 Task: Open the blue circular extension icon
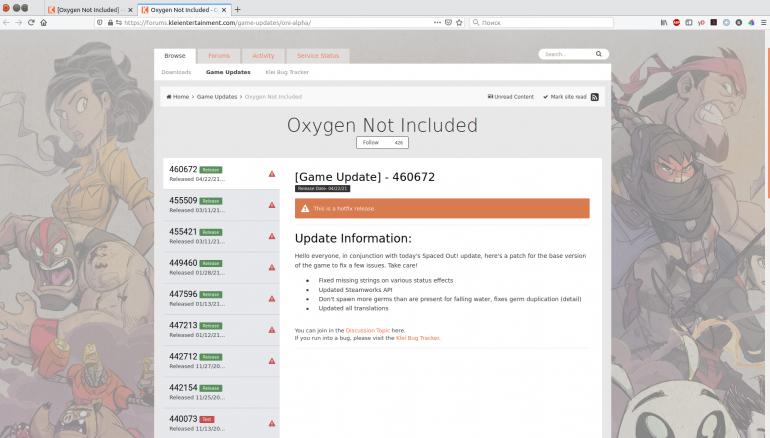(x=726, y=23)
